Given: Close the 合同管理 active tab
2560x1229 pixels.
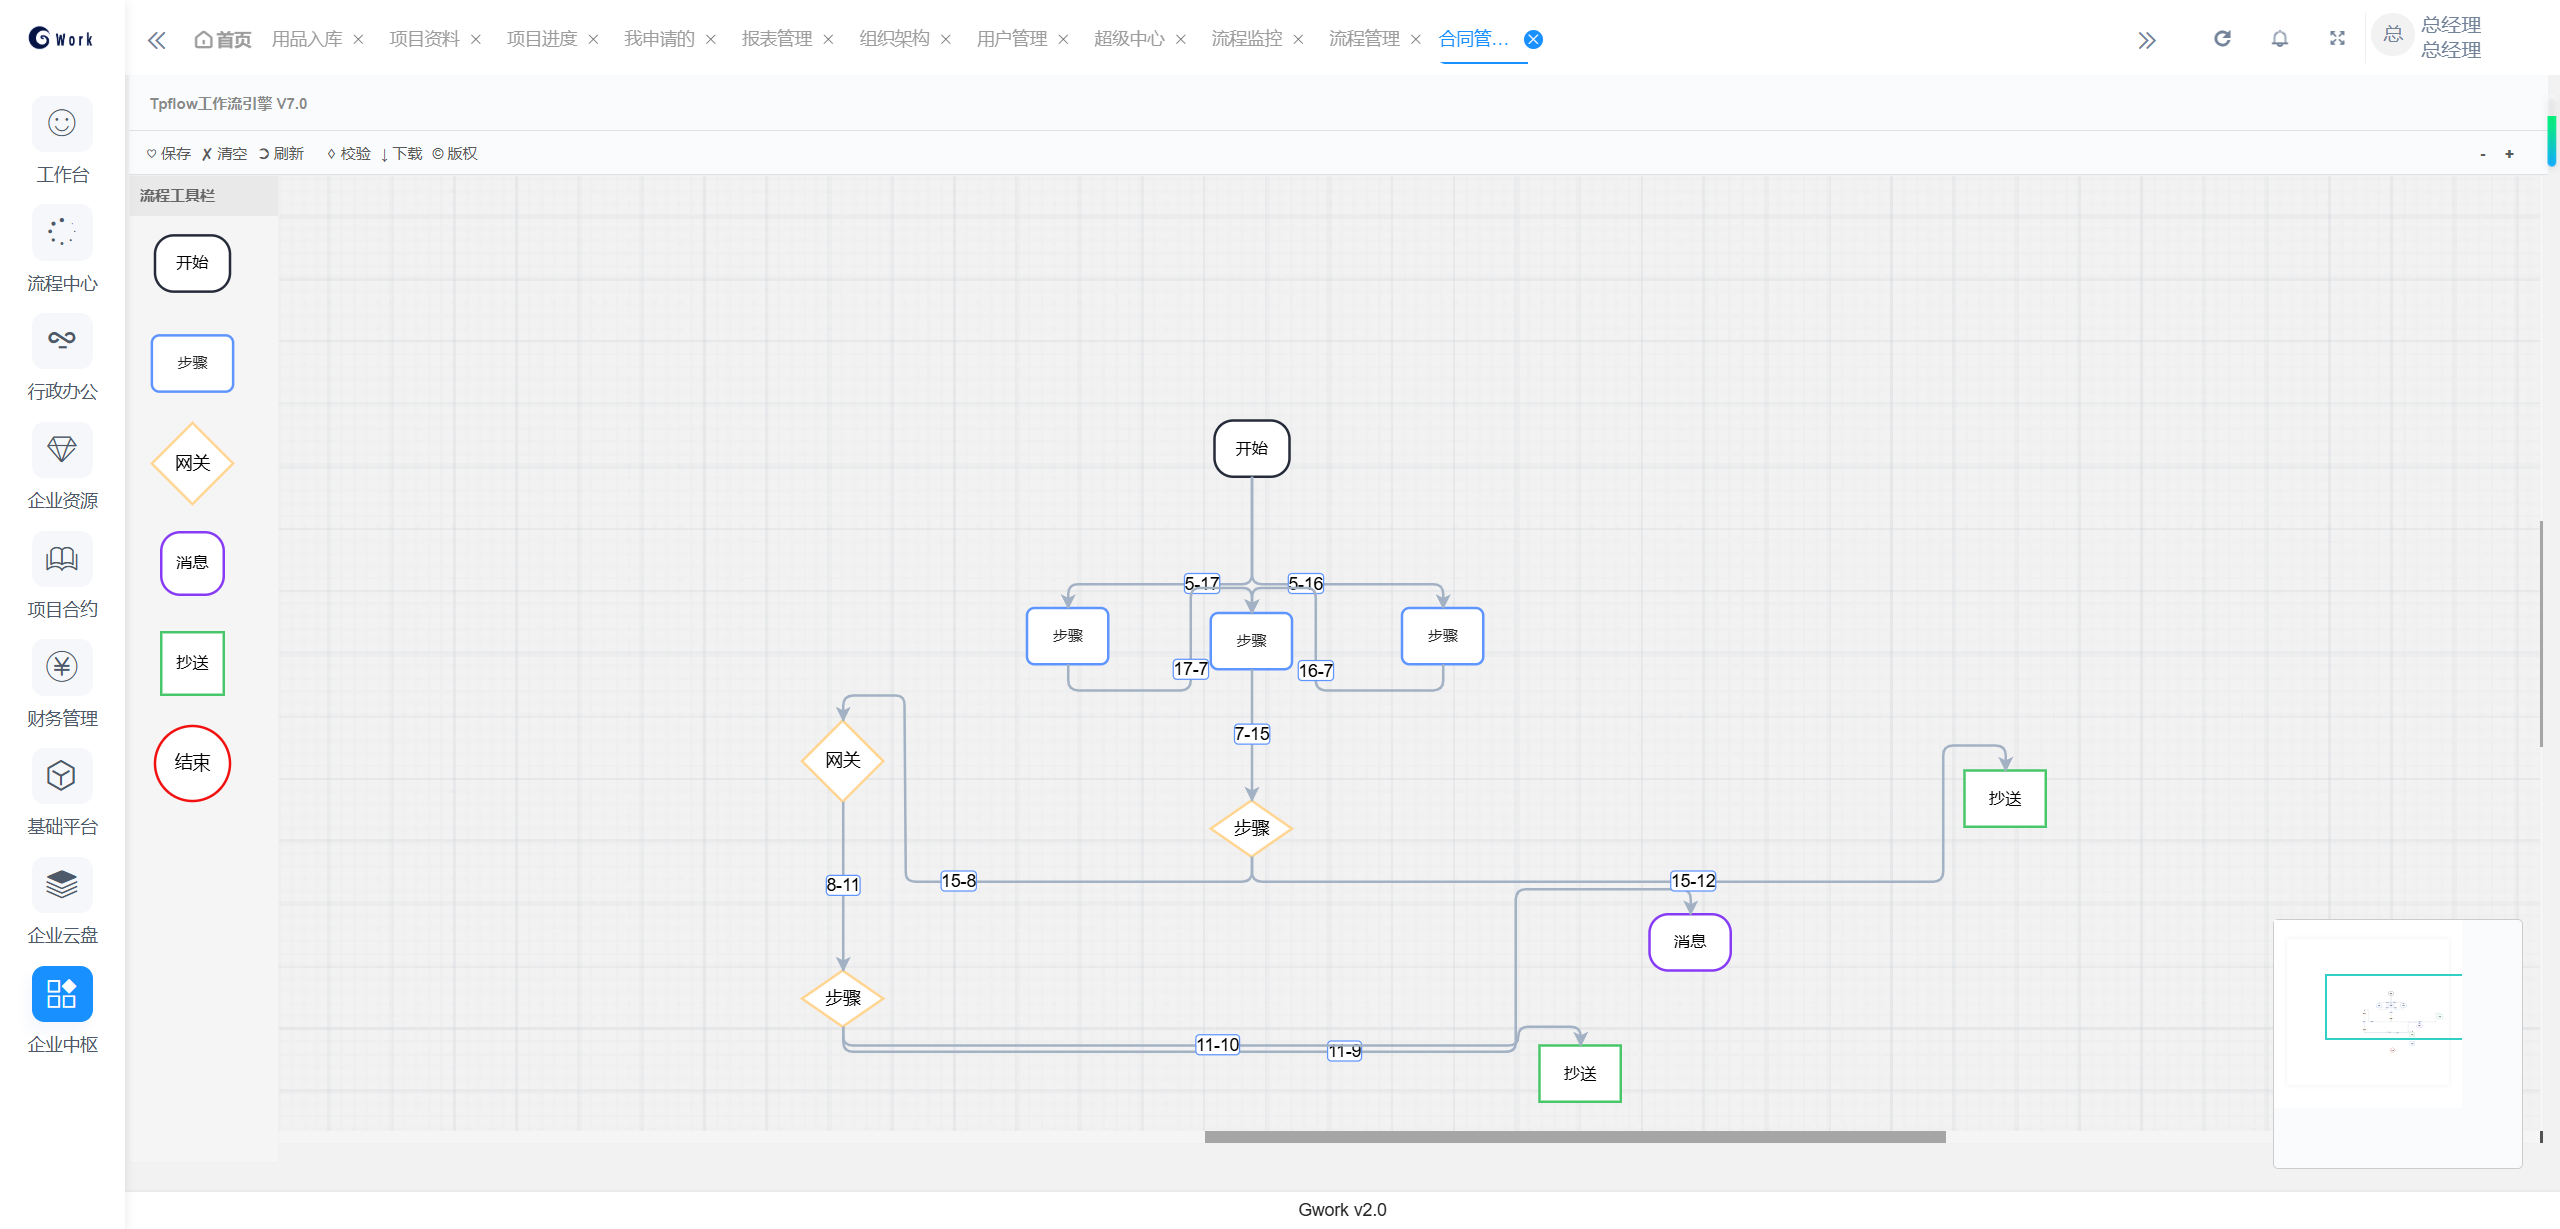Looking at the screenshot, I should [1533, 40].
